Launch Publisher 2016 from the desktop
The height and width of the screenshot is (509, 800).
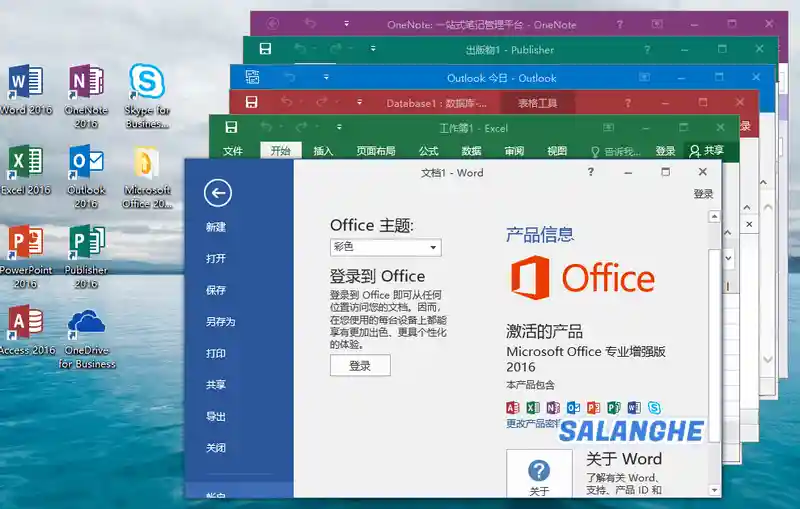tap(86, 256)
